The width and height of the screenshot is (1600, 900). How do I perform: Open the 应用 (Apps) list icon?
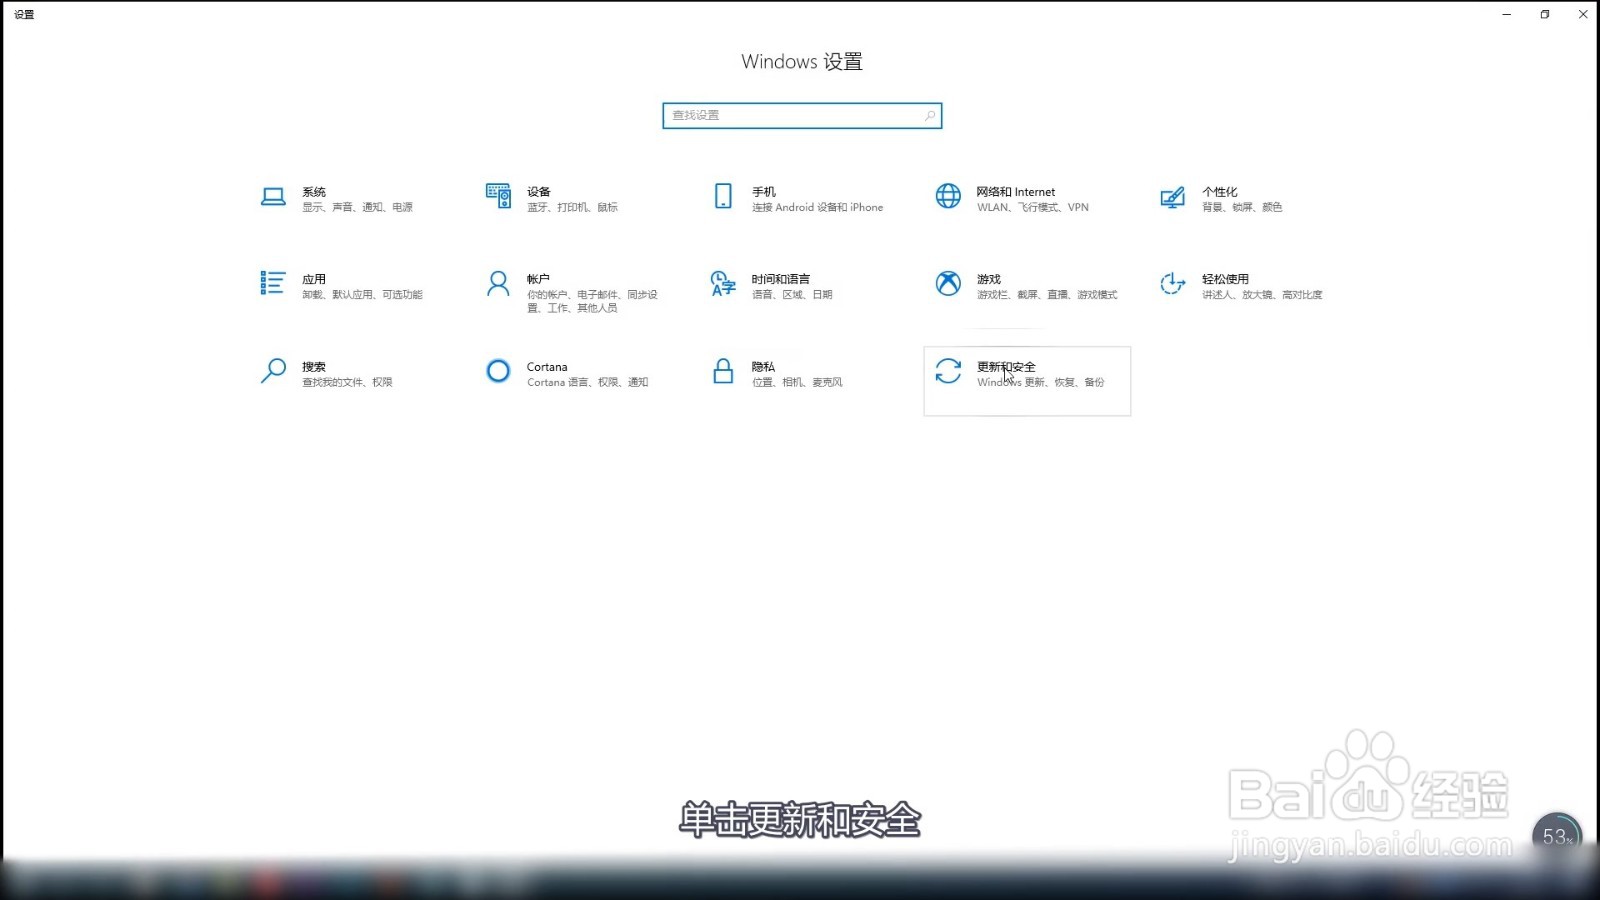click(273, 283)
